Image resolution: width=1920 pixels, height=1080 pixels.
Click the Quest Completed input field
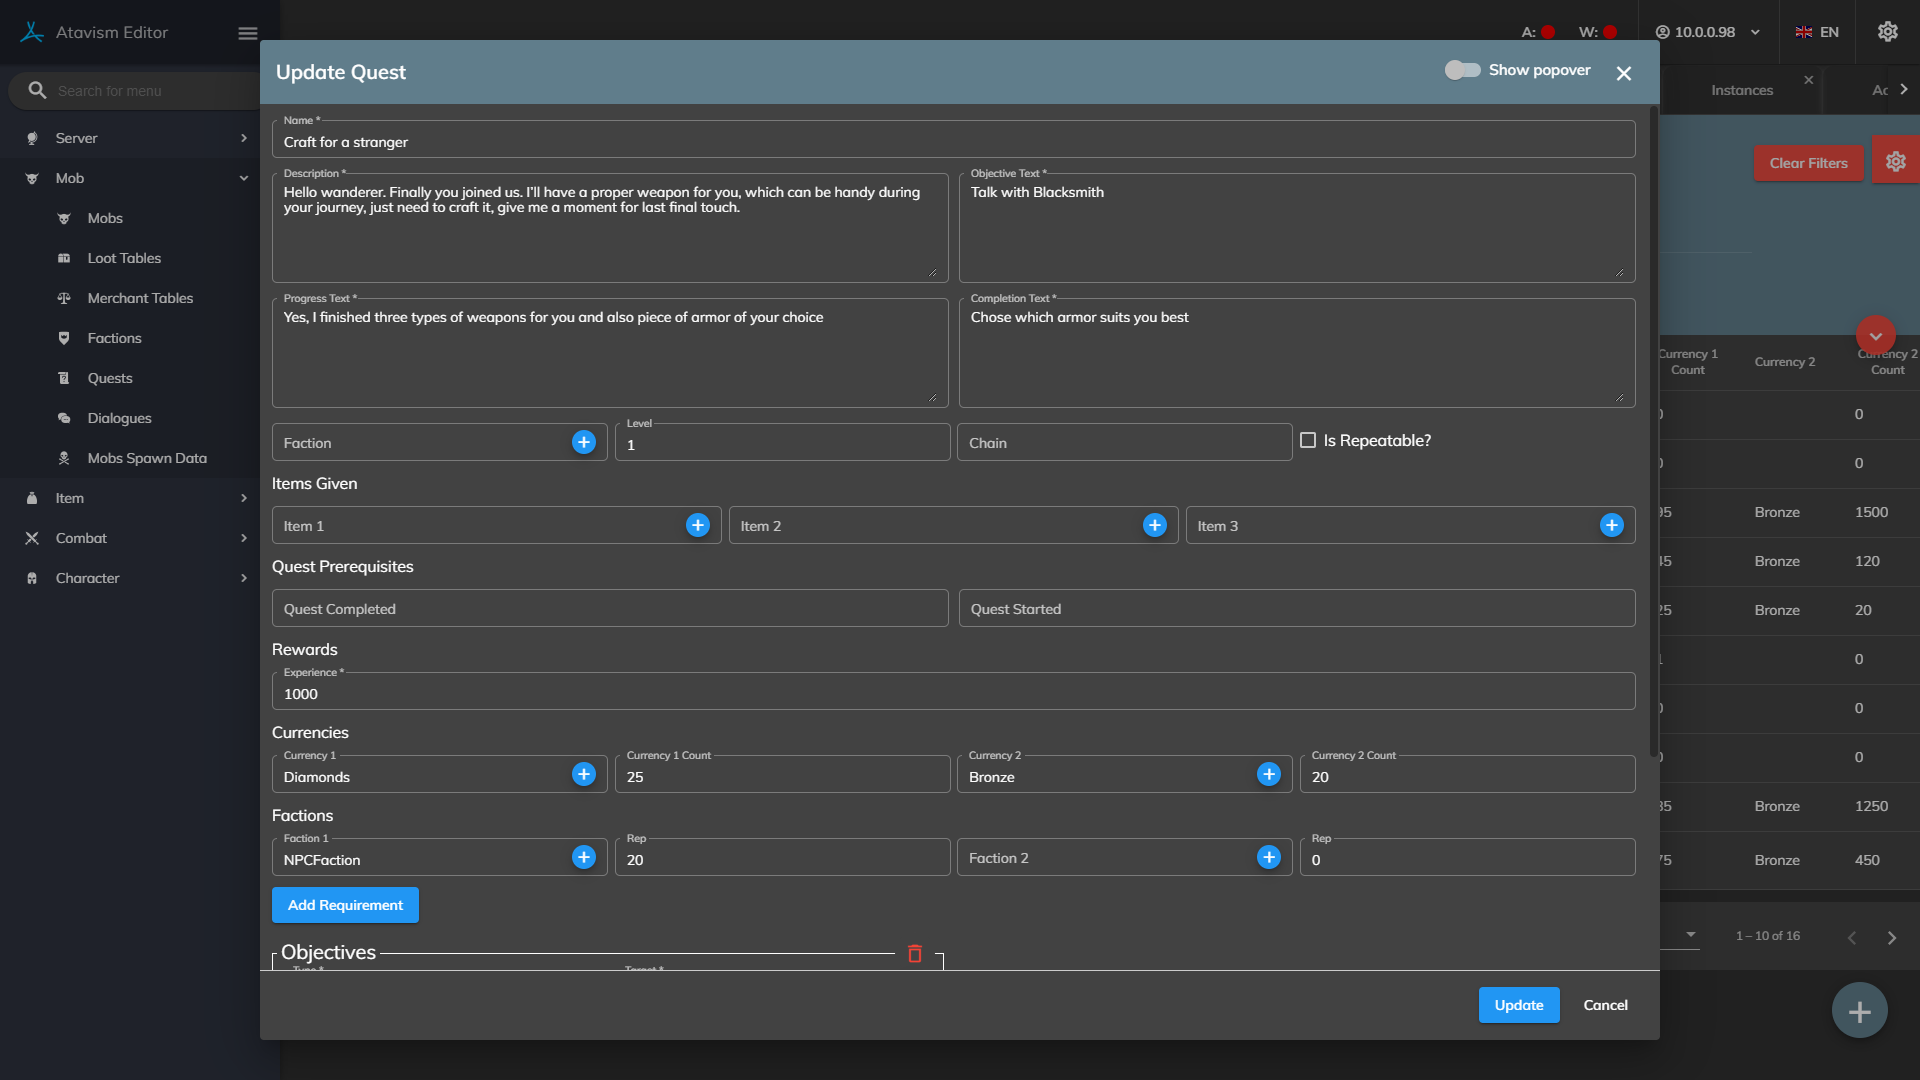tap(610, 609)
